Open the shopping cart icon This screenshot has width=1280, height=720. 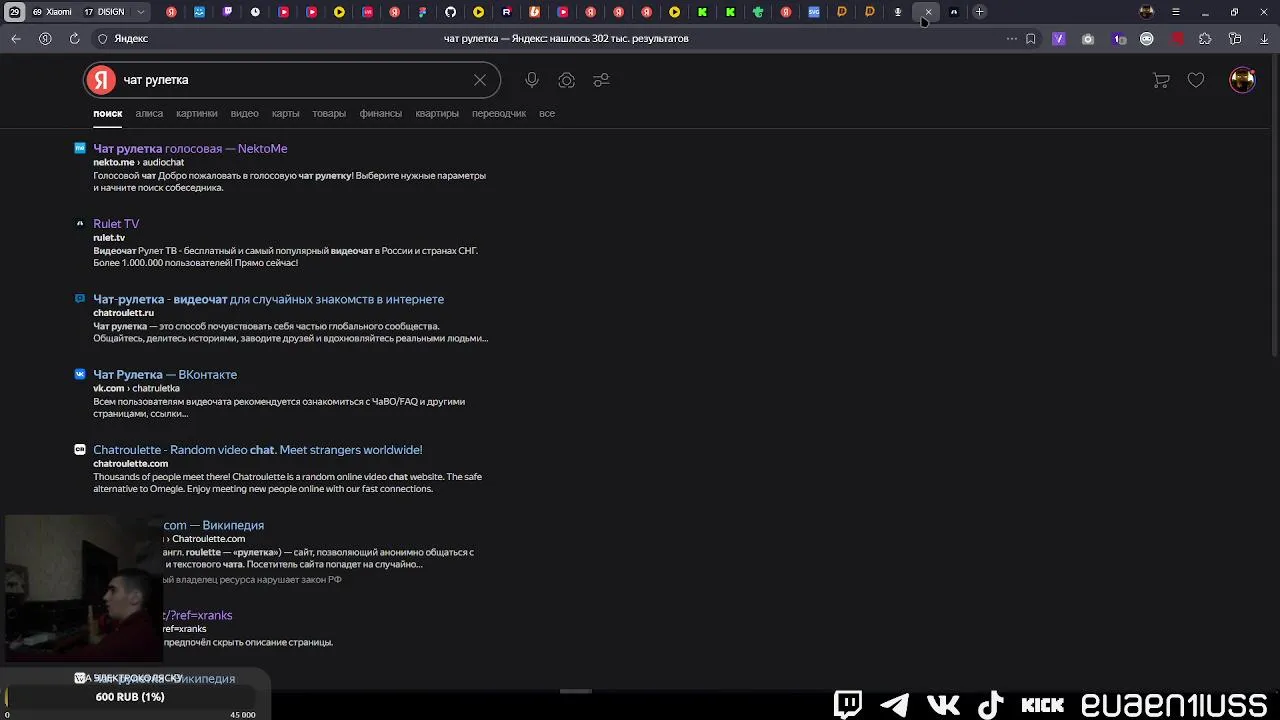tap(1161, 80)
